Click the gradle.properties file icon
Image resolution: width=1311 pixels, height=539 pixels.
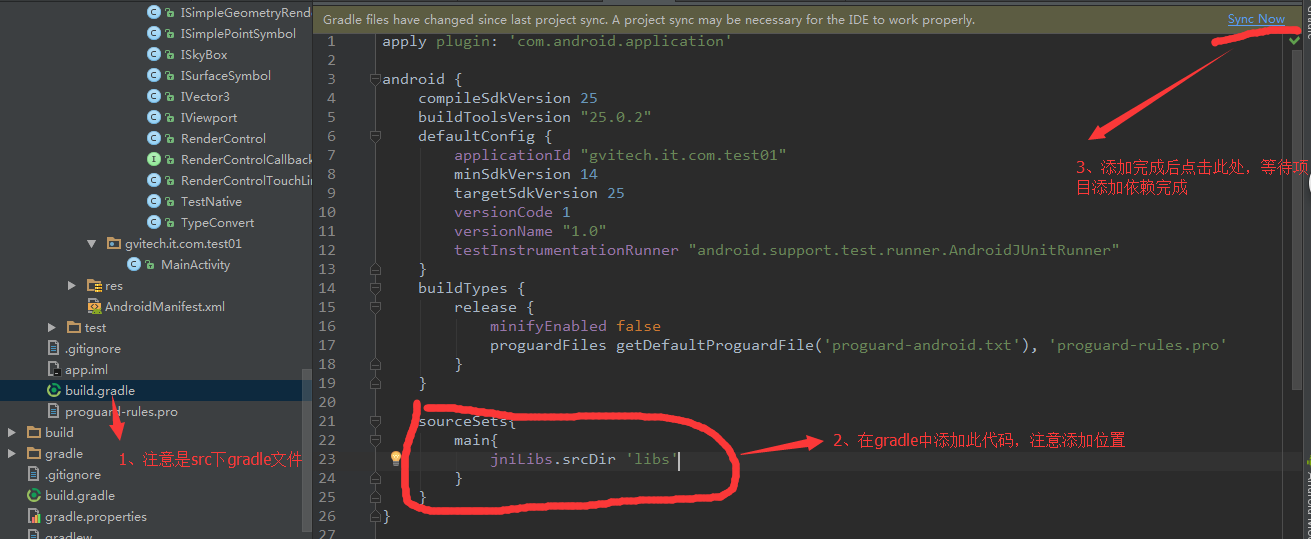tap(34, 516)
